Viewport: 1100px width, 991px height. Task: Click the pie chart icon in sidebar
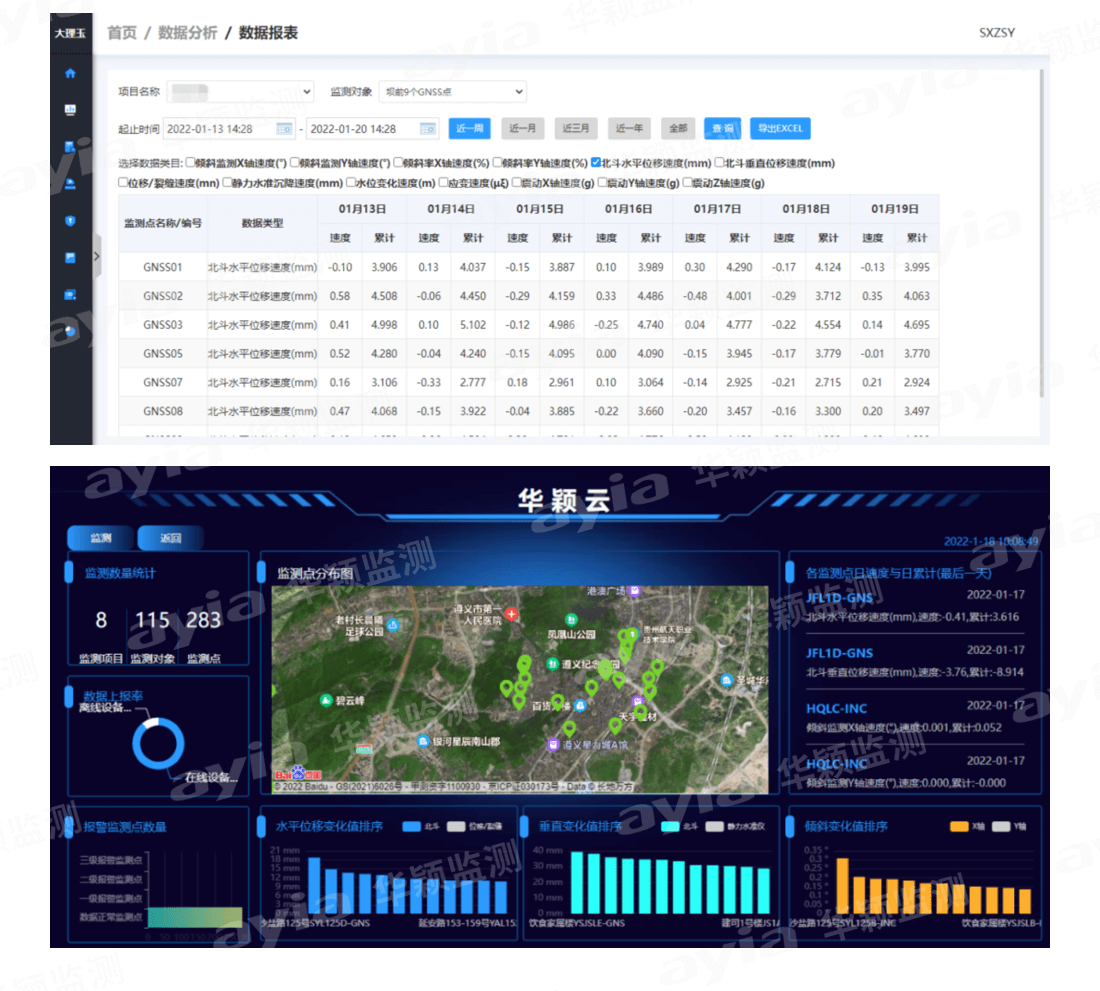click(70, 331)
